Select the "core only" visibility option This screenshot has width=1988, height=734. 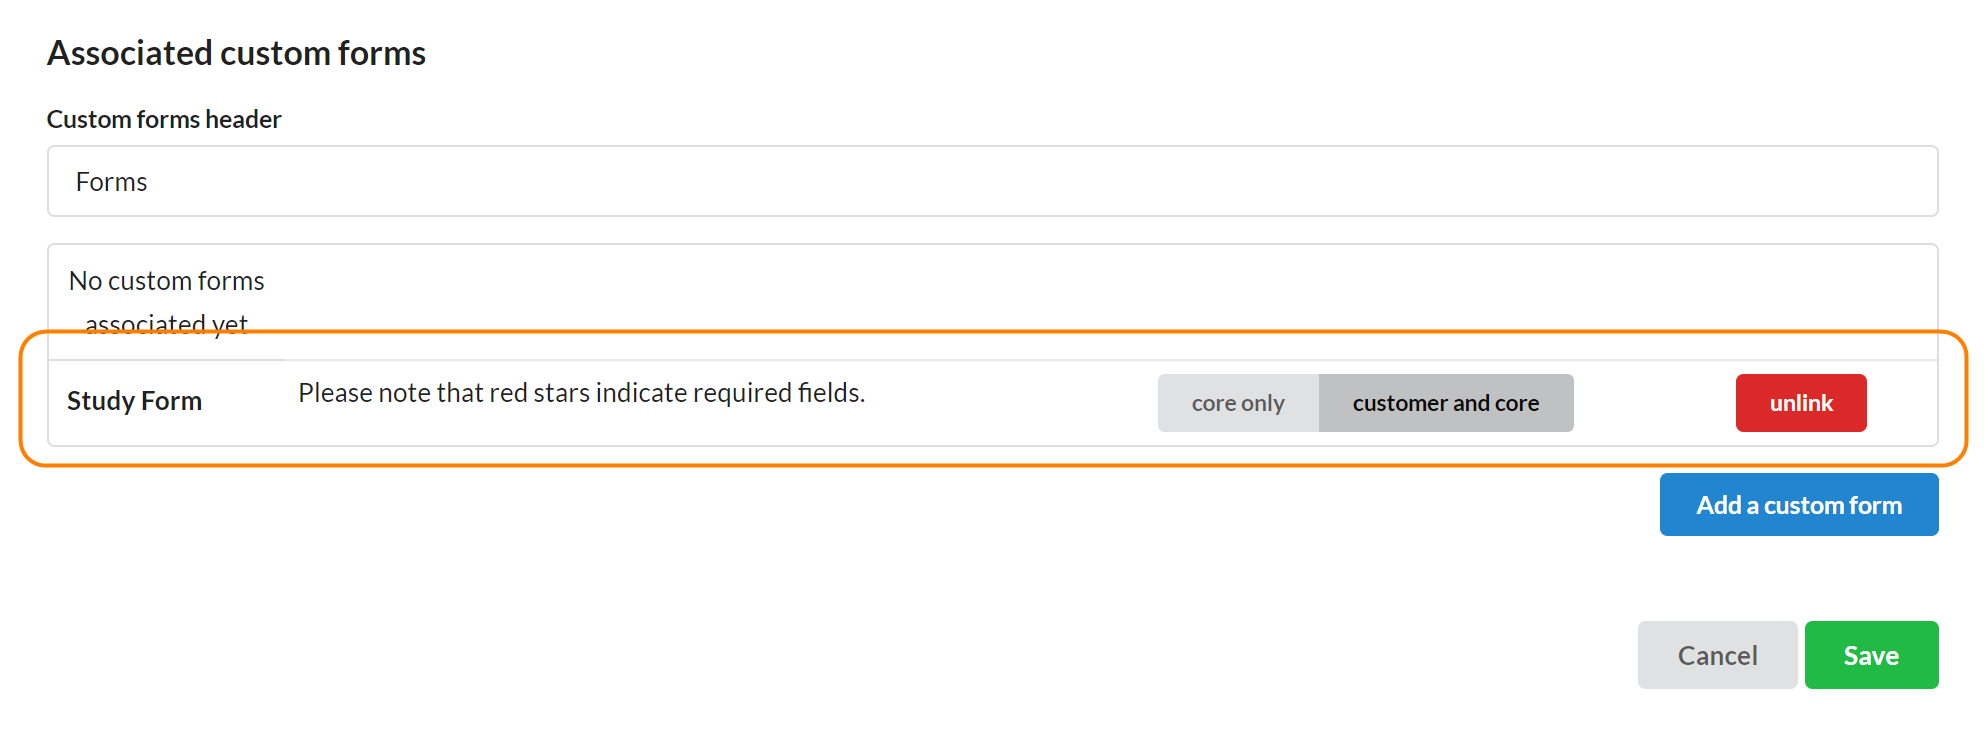click(1238, 403)
